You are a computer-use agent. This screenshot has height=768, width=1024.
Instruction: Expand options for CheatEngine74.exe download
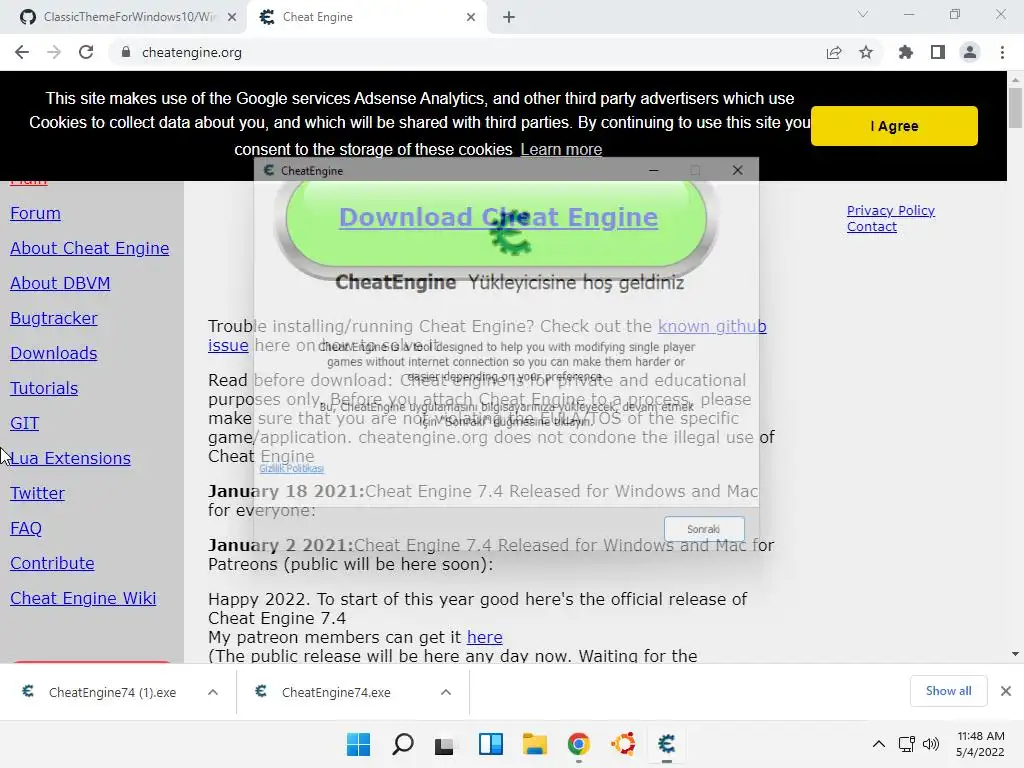(446, 692)
